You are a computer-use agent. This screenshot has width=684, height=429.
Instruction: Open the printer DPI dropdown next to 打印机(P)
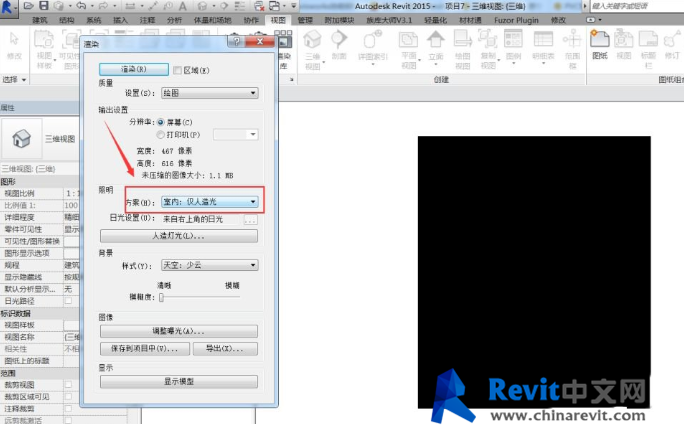[236, 134]
